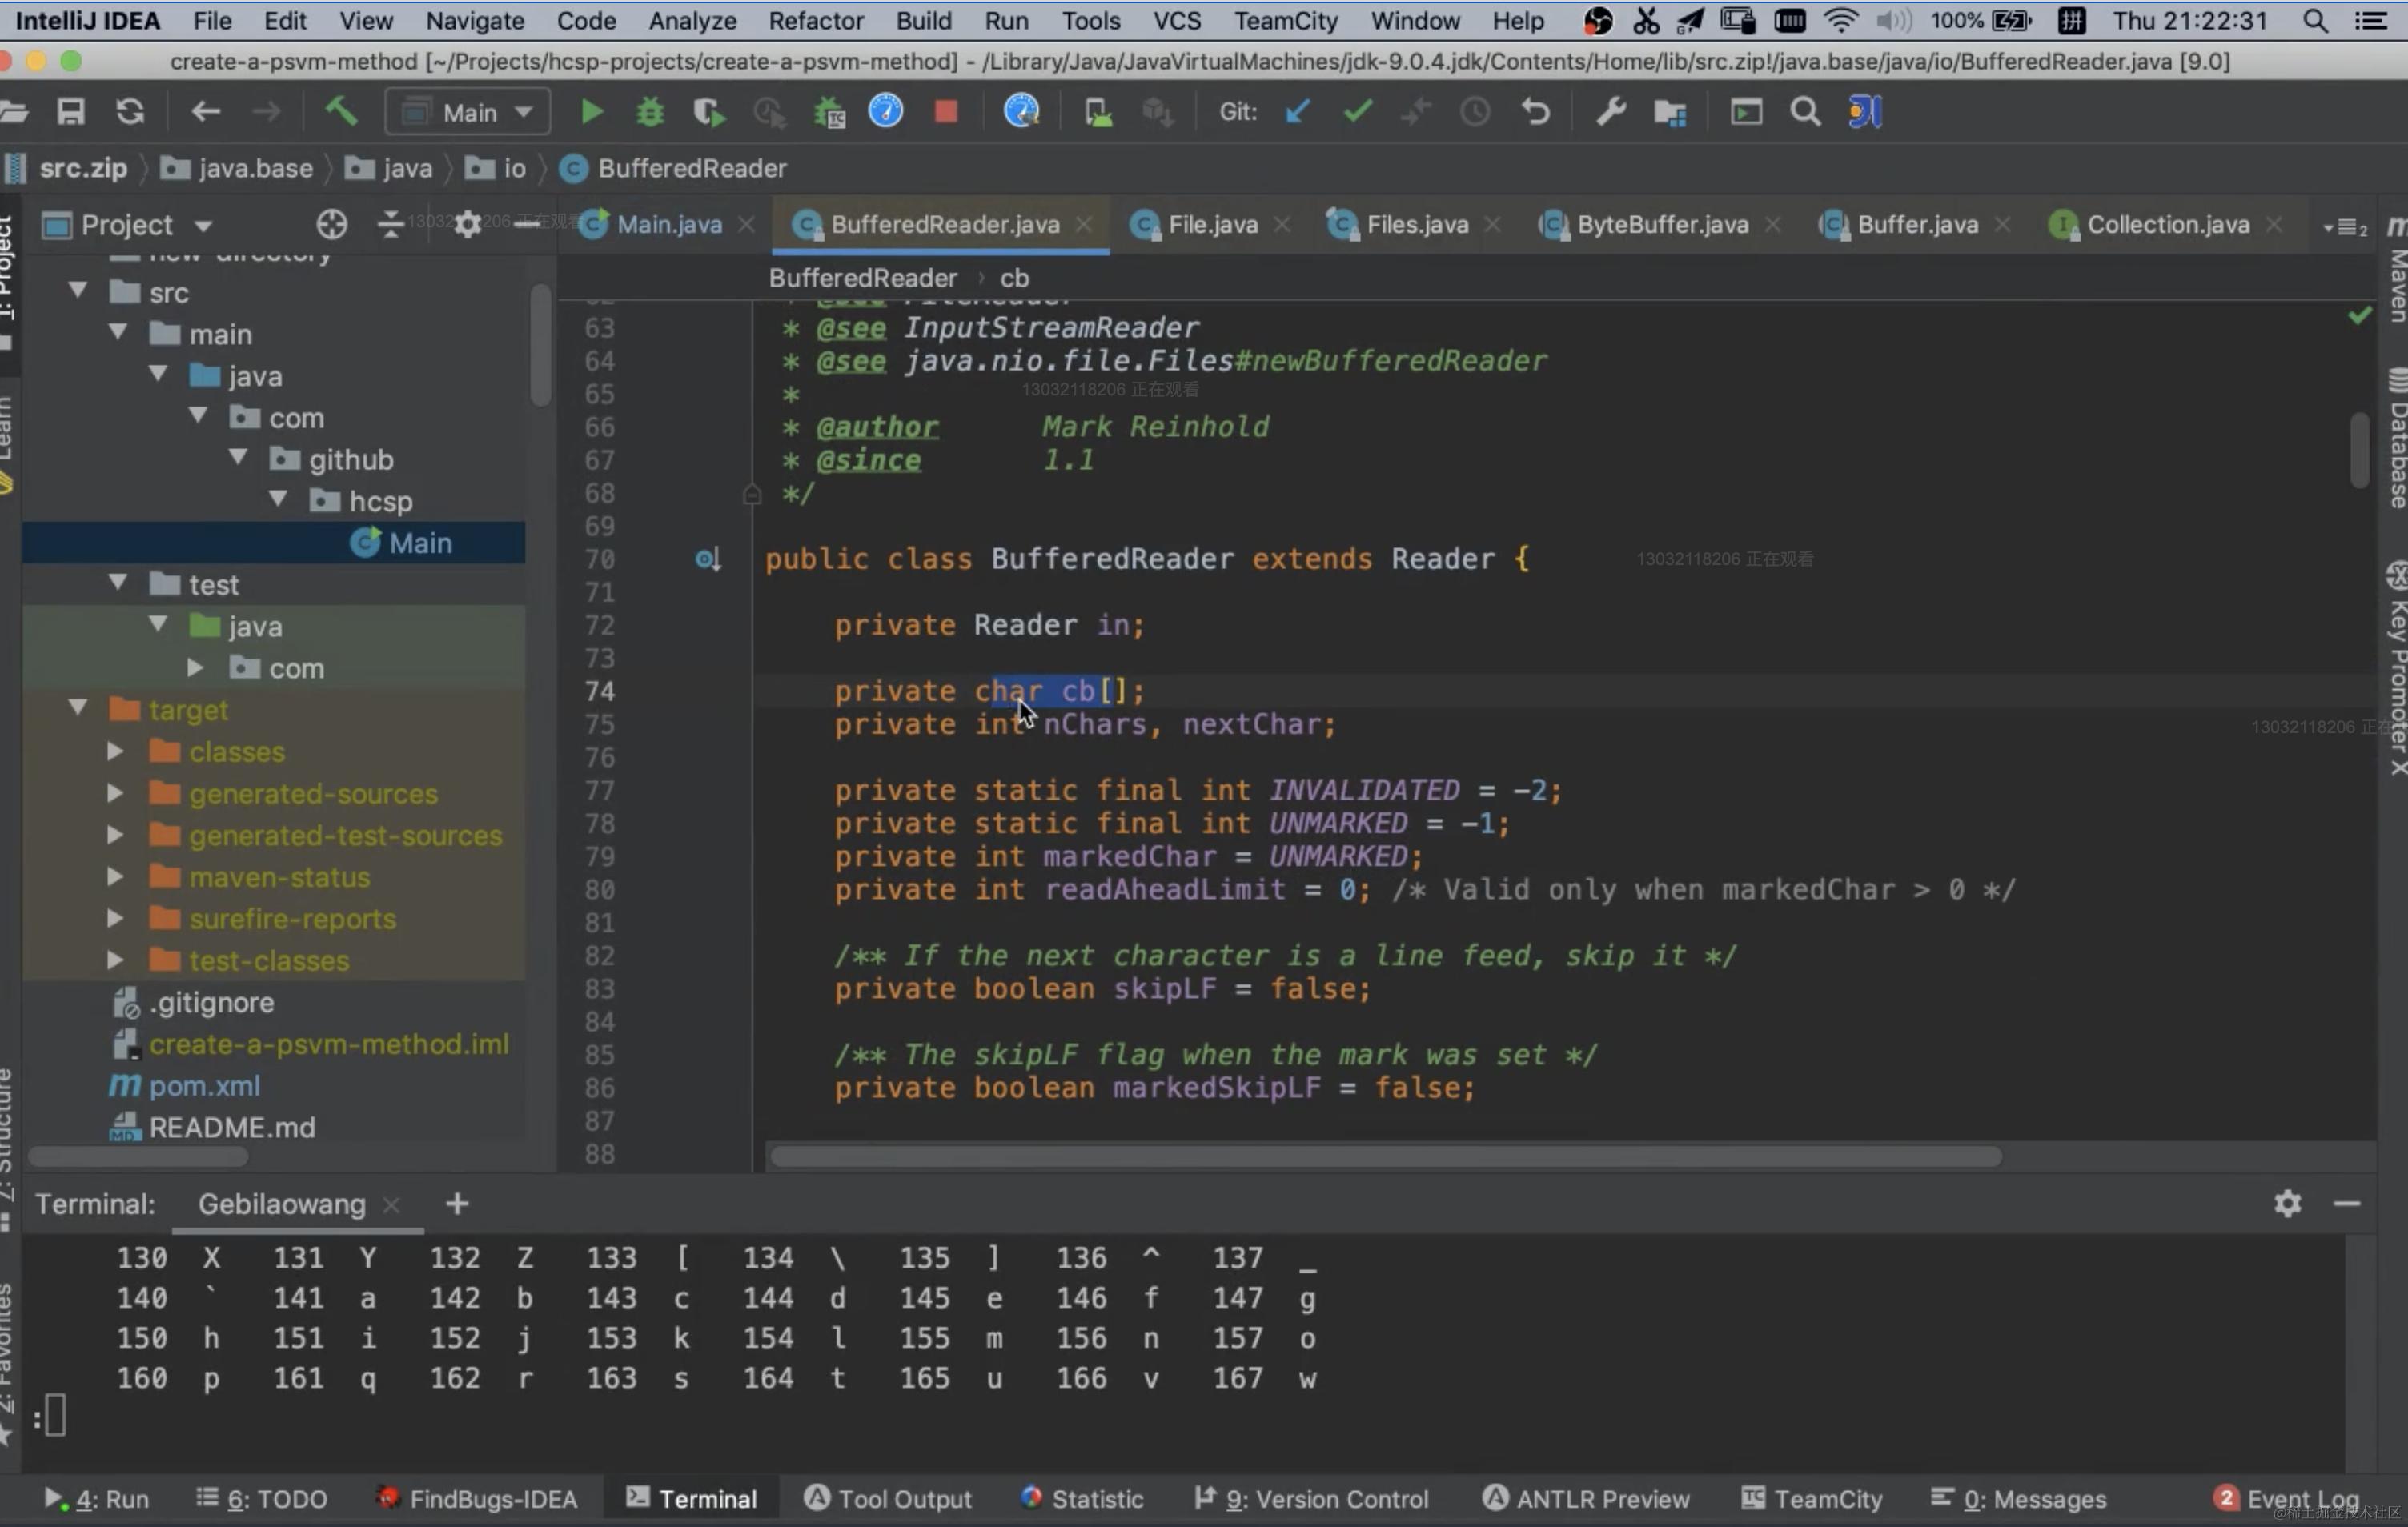
Task: Start debugging with the bug icon
Action: point(650,112)
